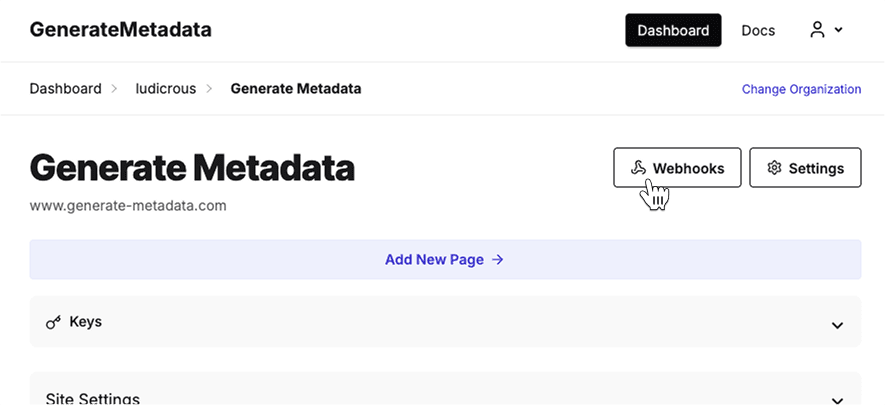Click the breadcrumb separator after Dashboard

pos(118,89)
